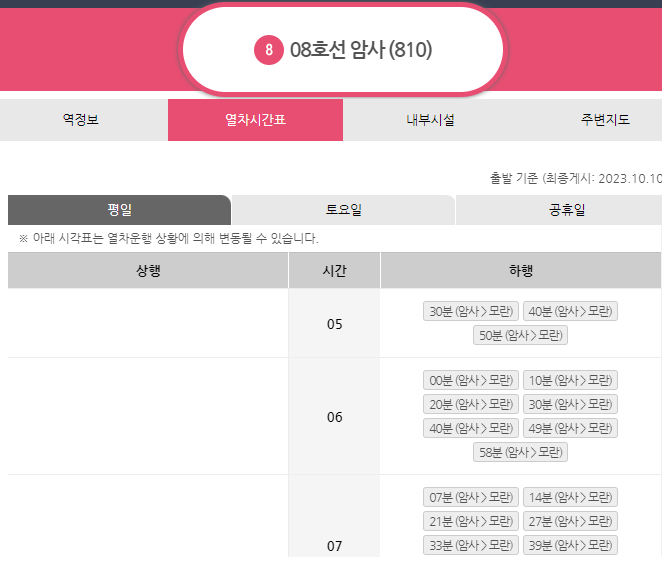Click the 아래 시각표는 열차운행 notice text
Viewport: 662px width, 566px height.
169,238
